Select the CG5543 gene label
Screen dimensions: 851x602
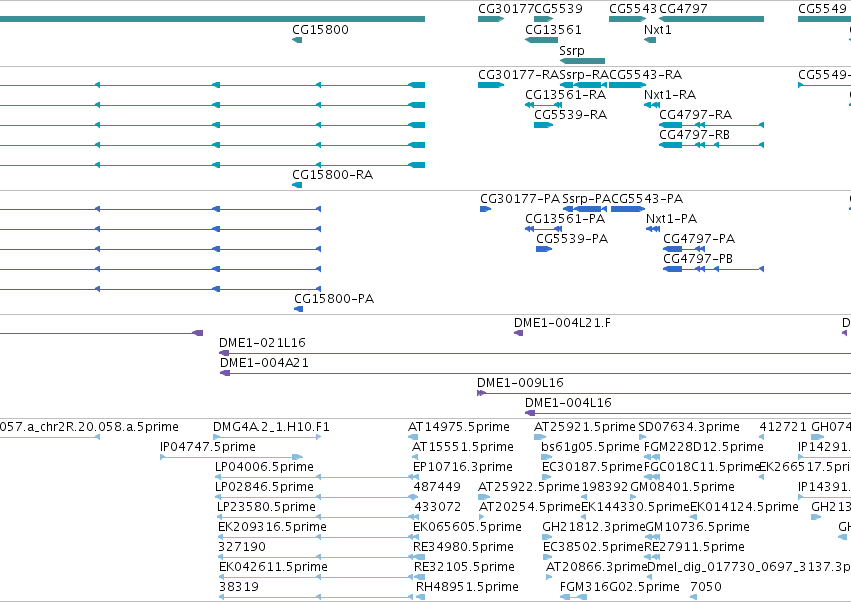tap(633, 9)
